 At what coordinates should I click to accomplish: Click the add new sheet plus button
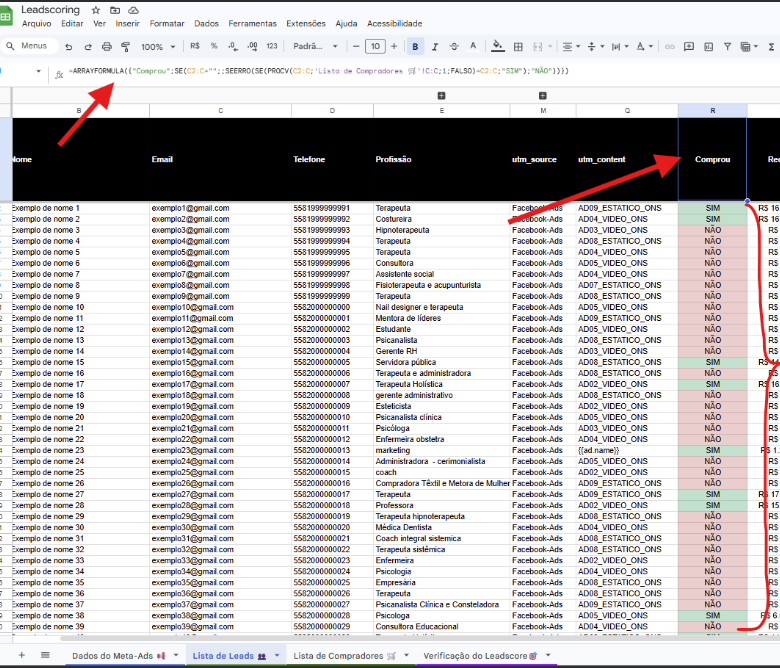point(21,655)
